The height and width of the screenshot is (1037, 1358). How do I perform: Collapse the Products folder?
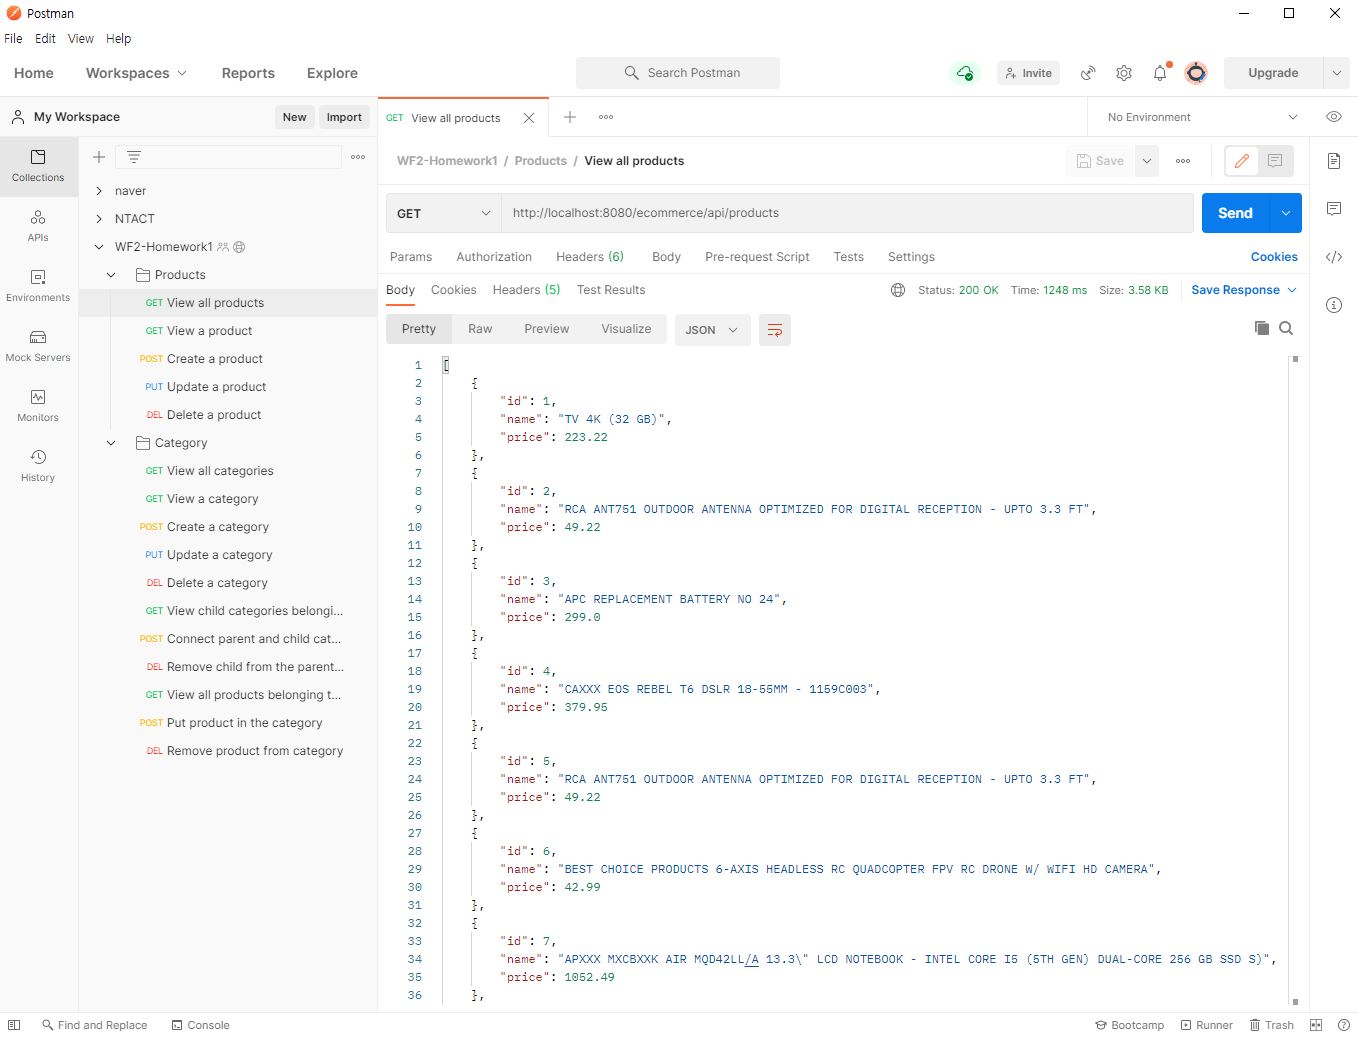(111, 275)
